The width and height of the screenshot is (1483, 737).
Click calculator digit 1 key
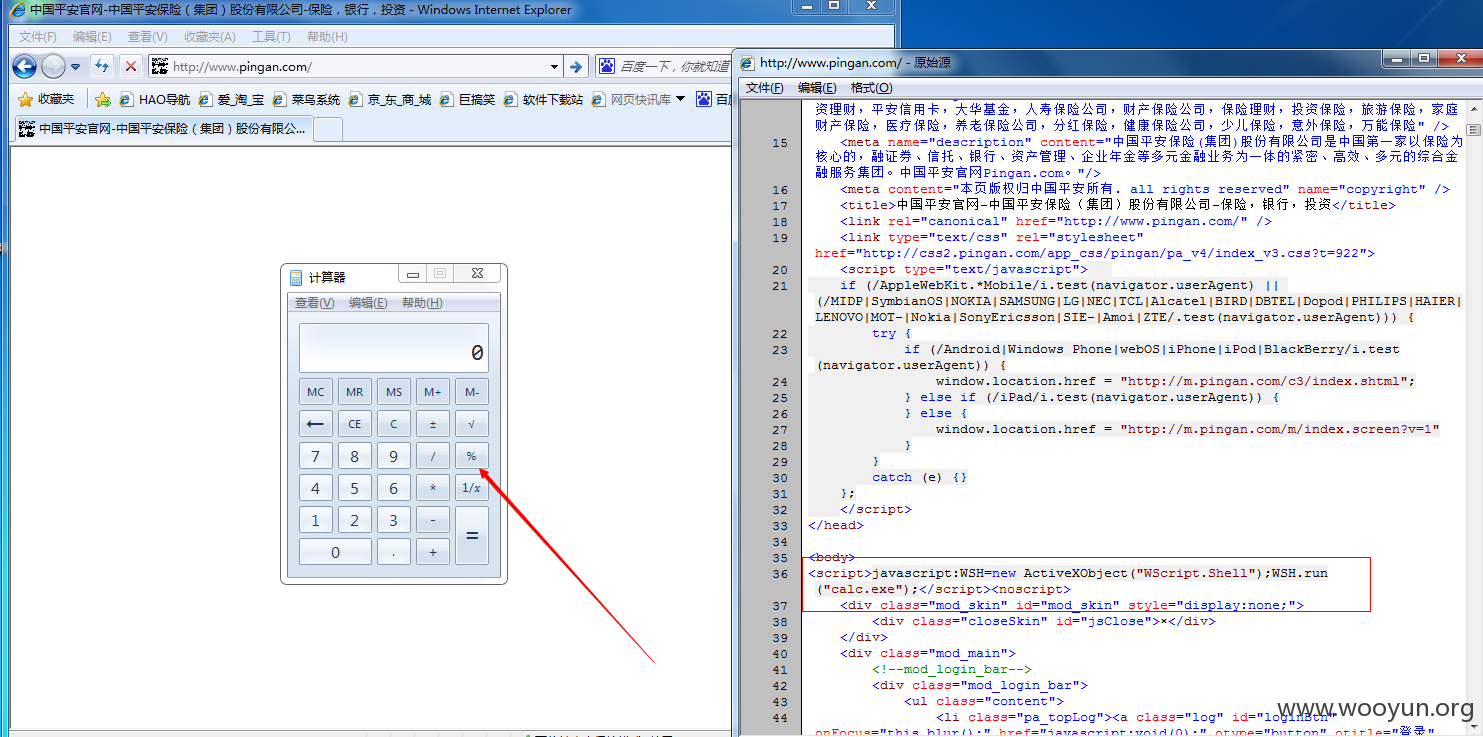[316, 520]
